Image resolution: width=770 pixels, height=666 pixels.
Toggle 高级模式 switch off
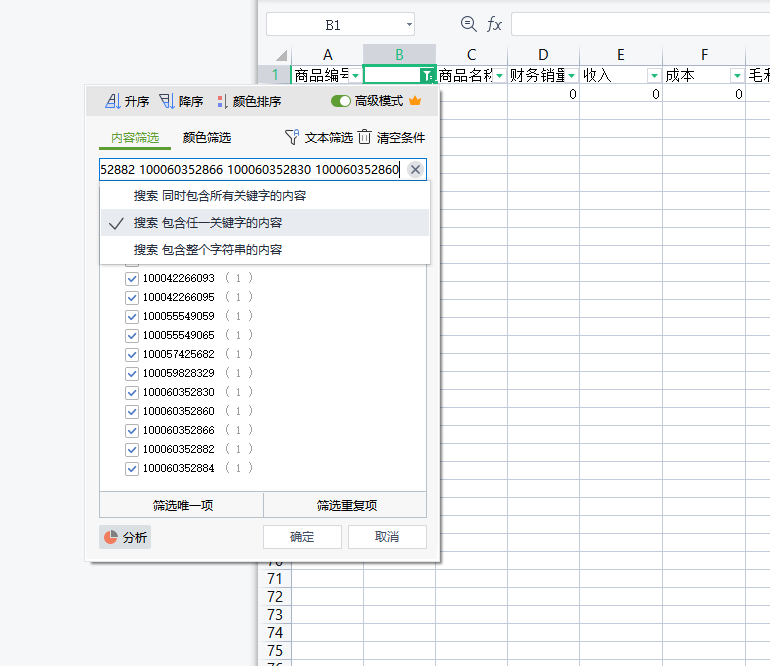click(341, 101)
